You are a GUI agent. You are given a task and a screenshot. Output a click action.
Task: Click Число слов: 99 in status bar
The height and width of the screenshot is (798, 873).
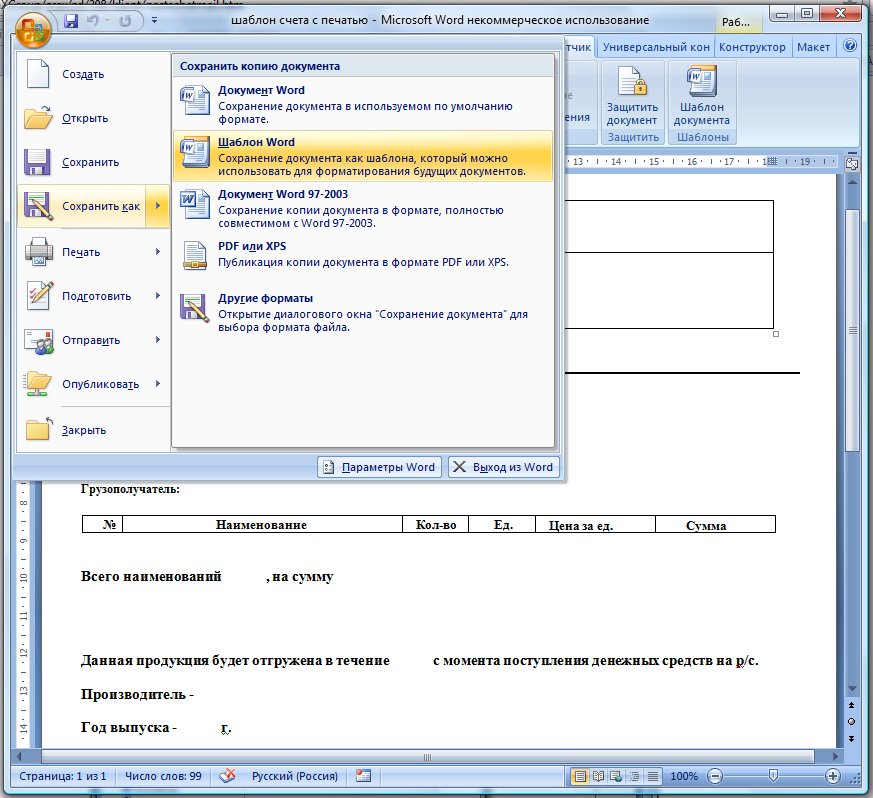[x=163, y=776]
